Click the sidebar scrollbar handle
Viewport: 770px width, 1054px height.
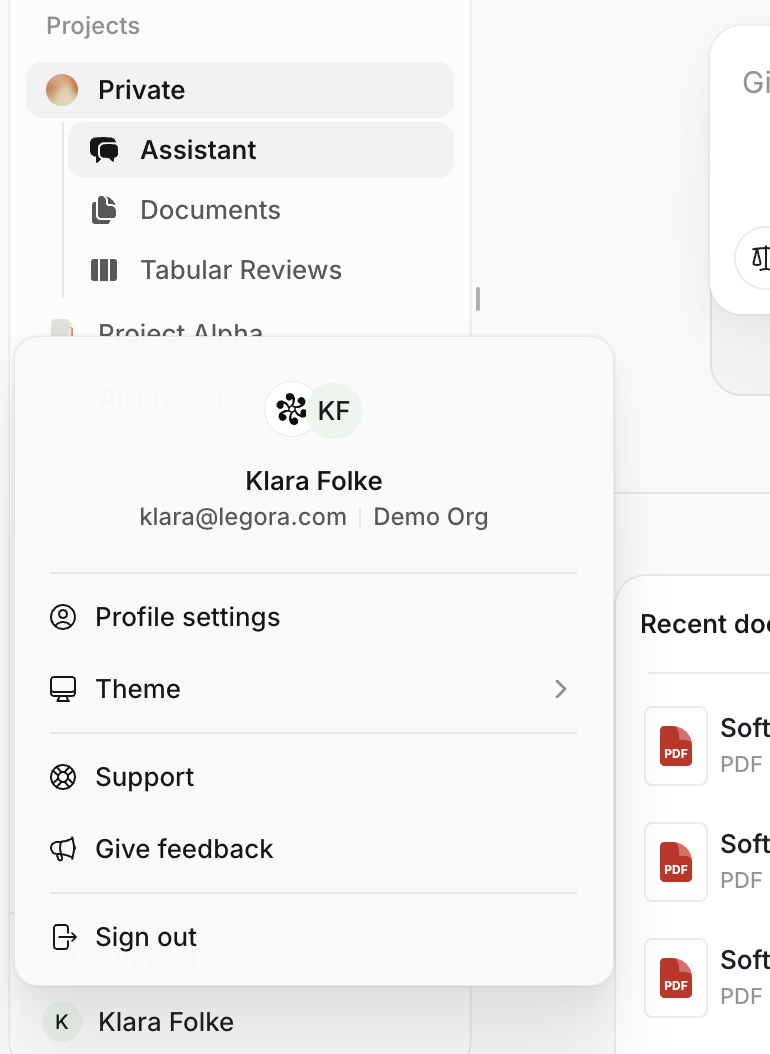478,298
